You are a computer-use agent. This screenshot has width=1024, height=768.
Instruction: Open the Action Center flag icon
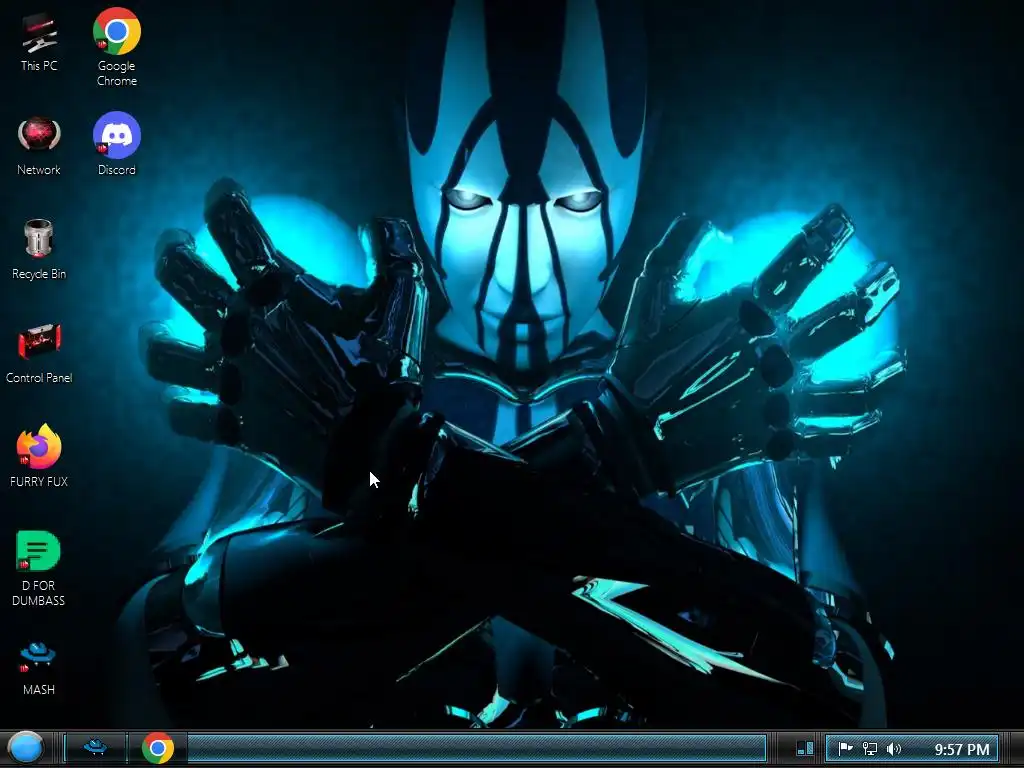click(845, 748)
